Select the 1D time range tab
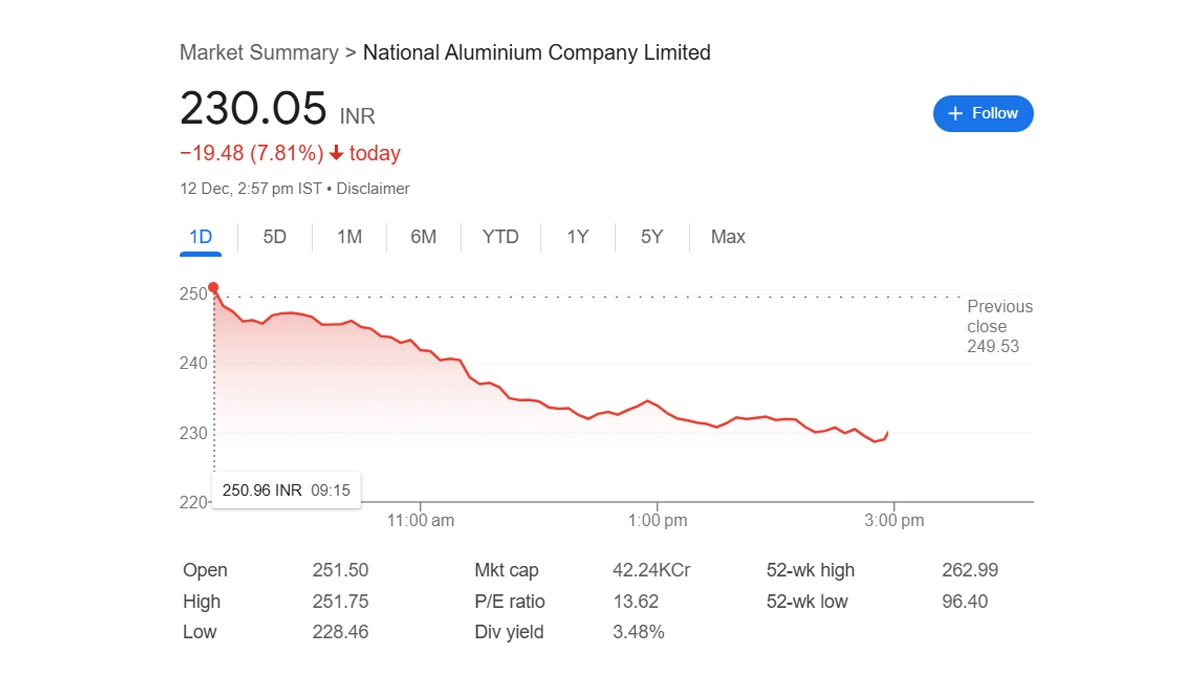The image size is (1200, 675). point(201,237)
